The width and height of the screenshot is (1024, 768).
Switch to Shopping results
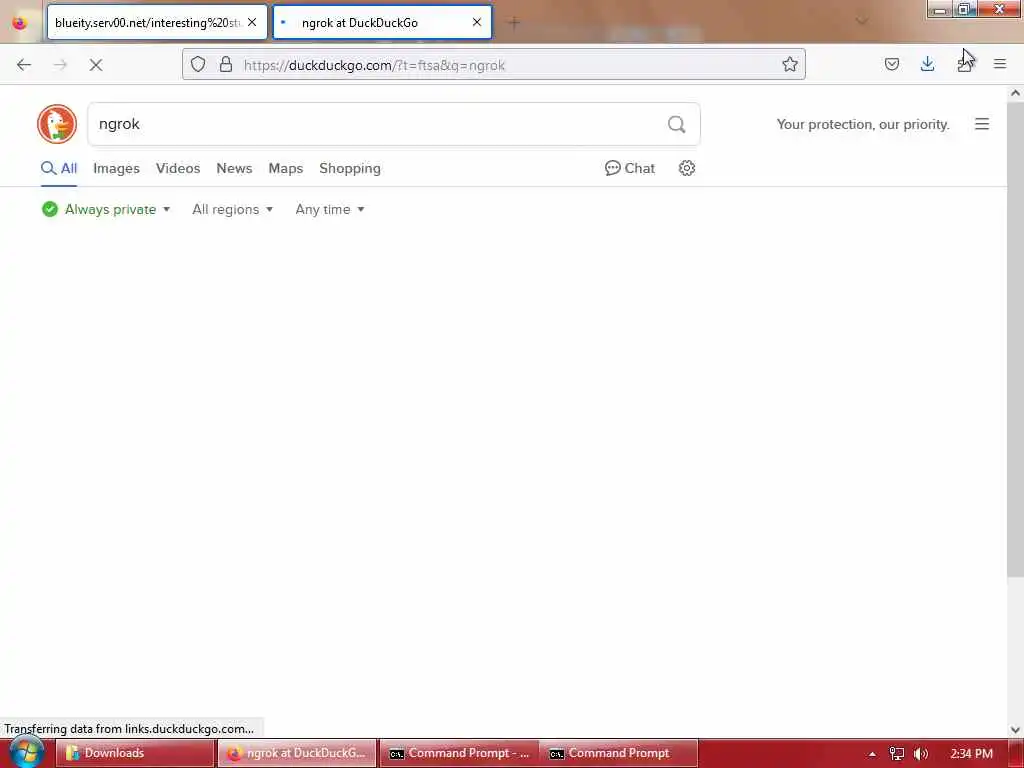pos(350,168)
